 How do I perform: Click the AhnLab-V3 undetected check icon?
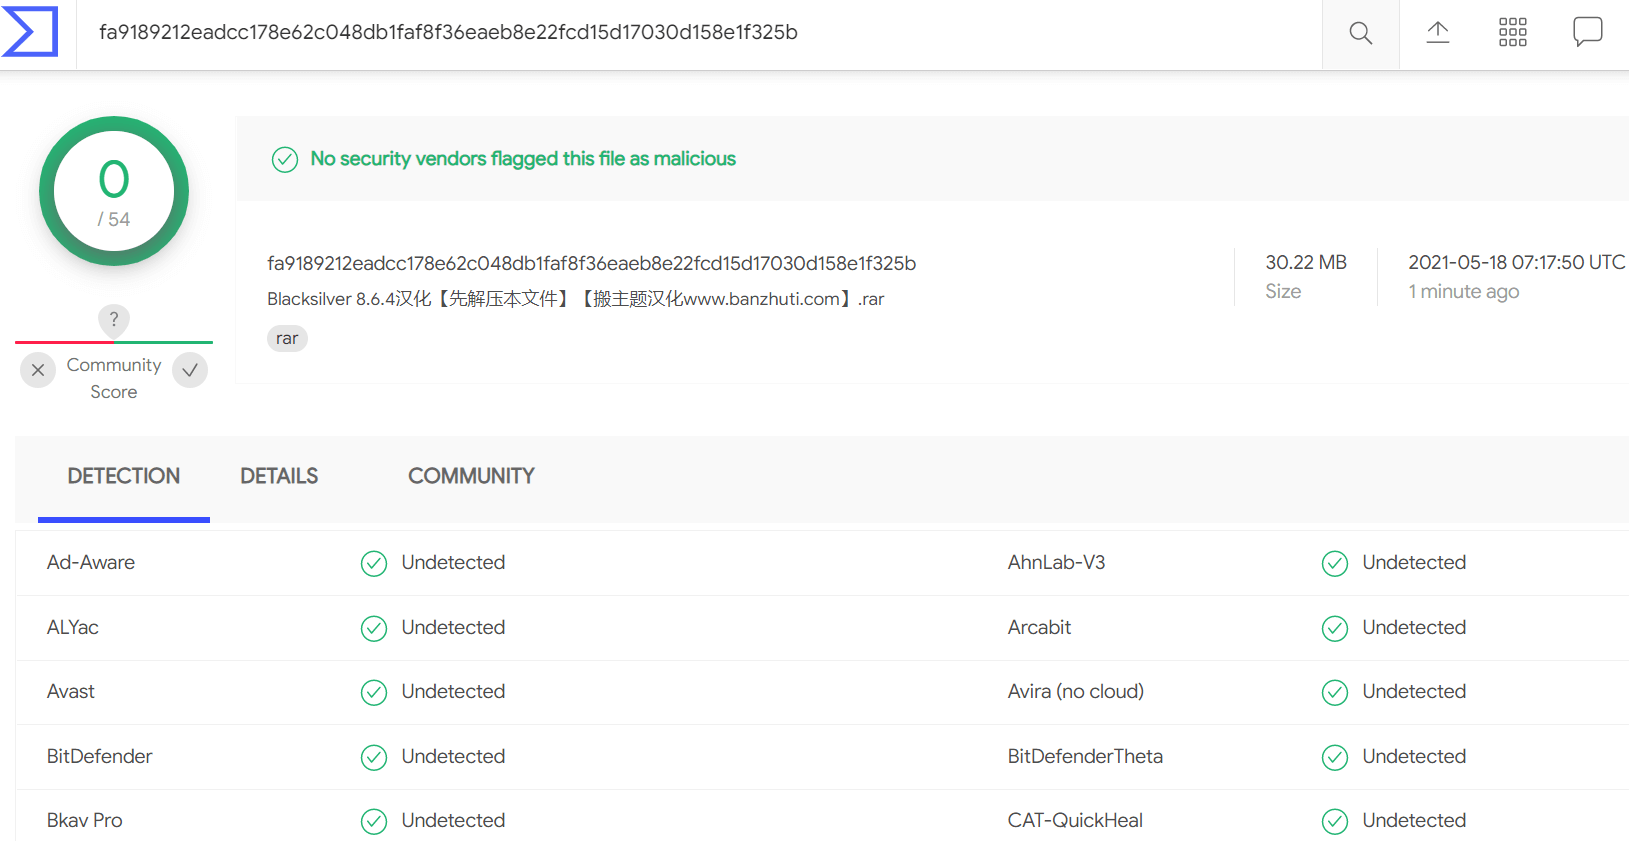pyautogui.click(x=1335, y=564)
